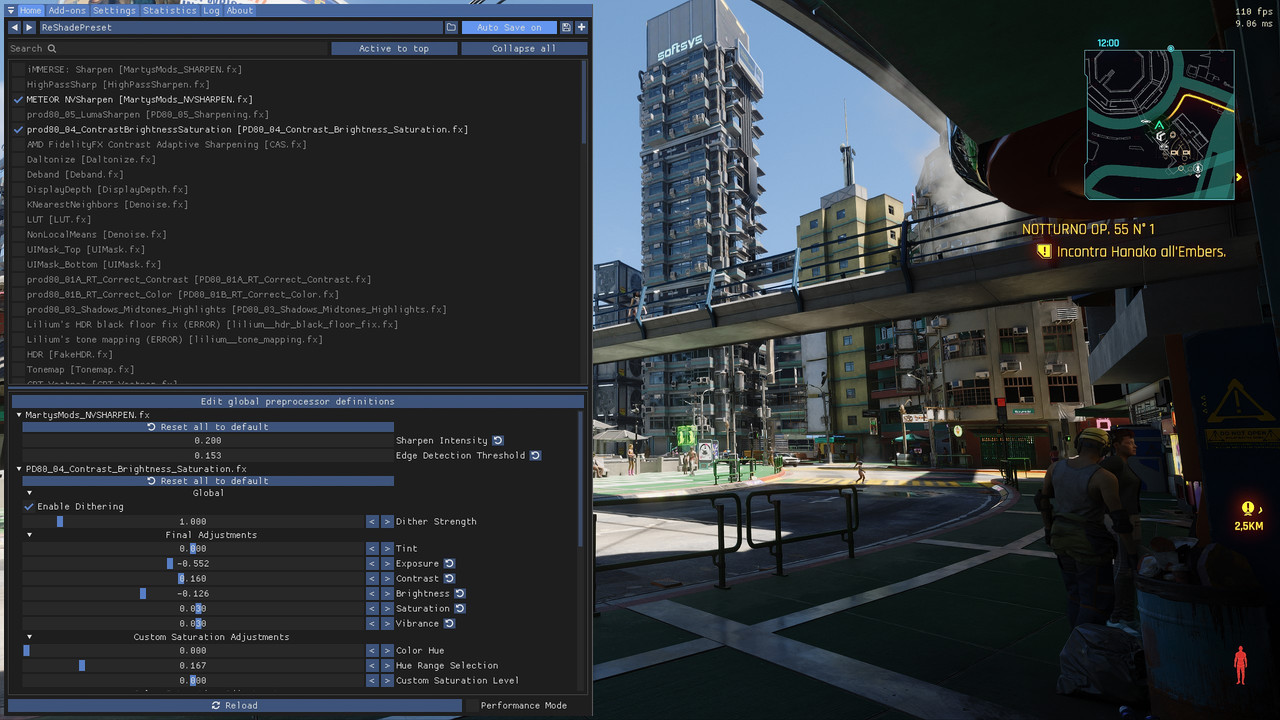This screenshot has height=720, width=1280.
Task: Reset Exposure value to default
Action: (x=449, y=564)
